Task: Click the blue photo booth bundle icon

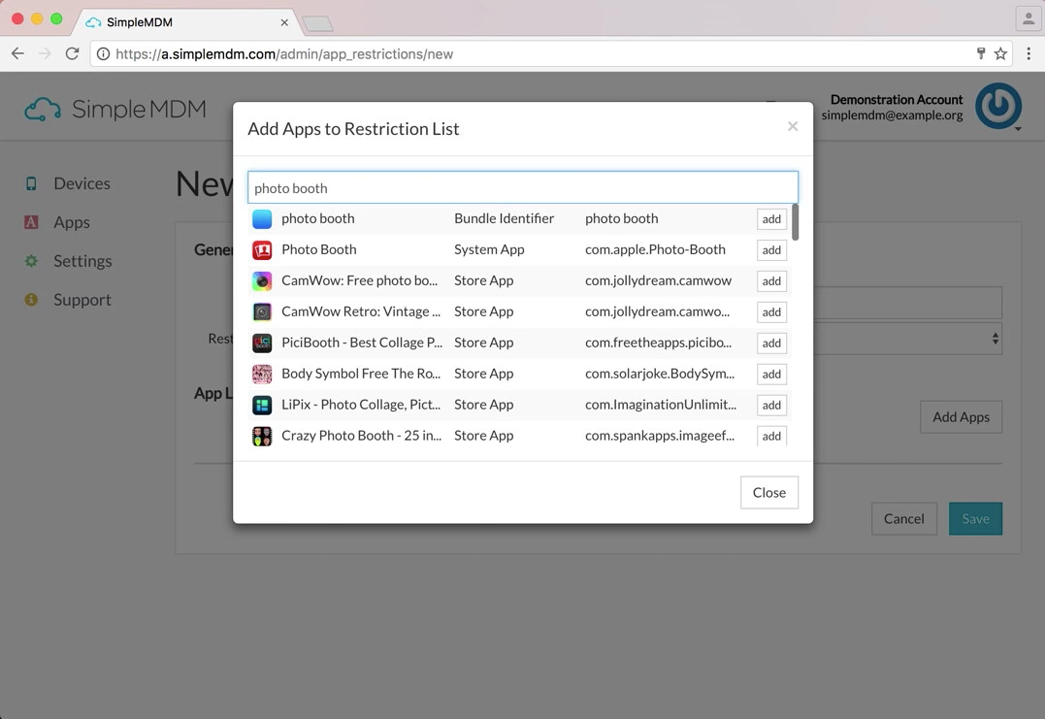Action: [262, 219]
